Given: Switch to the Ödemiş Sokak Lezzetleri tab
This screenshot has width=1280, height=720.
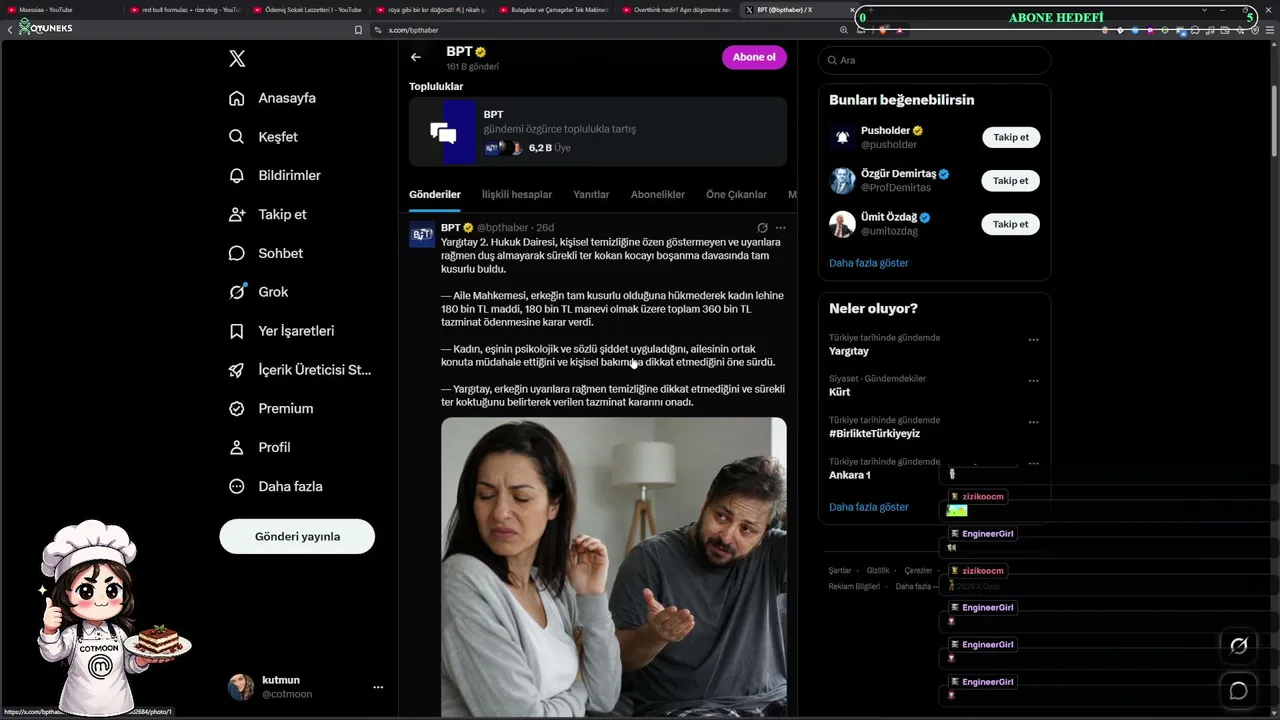Looking at the screenshot, I should (x=308, y=10).
